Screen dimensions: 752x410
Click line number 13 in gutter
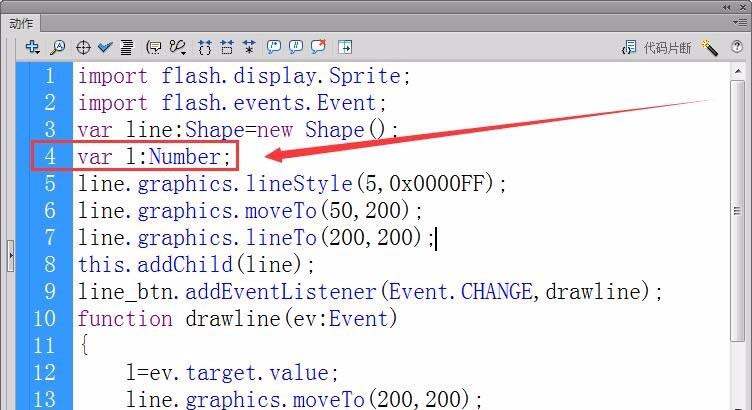point(44,399)
